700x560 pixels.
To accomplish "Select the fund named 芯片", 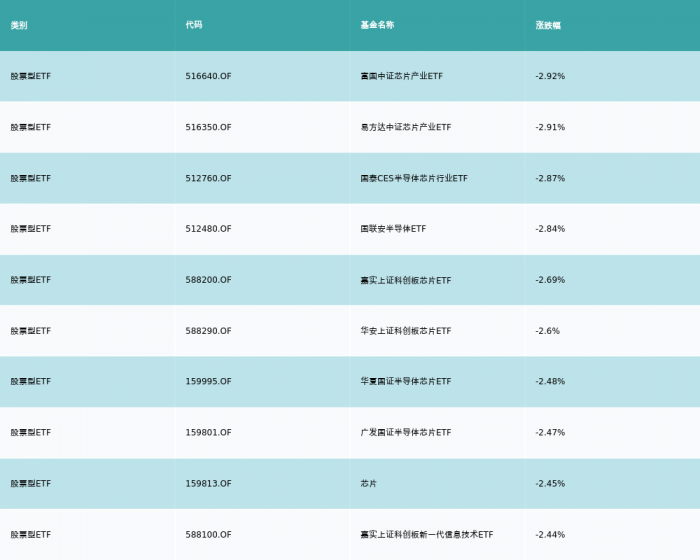I will click(369, 484).
